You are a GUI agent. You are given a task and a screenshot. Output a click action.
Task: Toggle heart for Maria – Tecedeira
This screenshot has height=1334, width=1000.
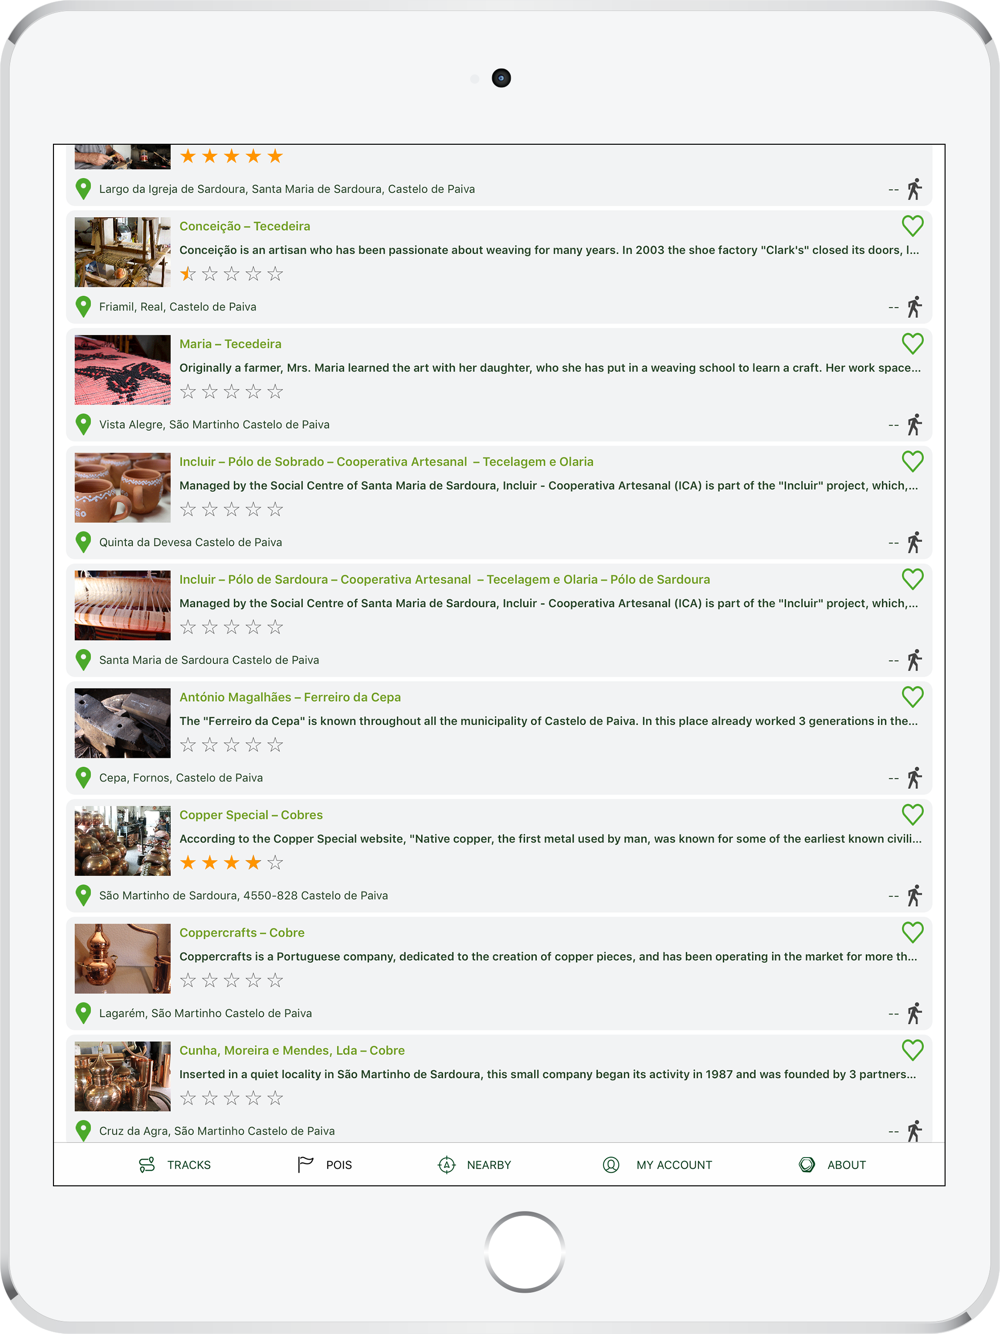pos(912,344)
